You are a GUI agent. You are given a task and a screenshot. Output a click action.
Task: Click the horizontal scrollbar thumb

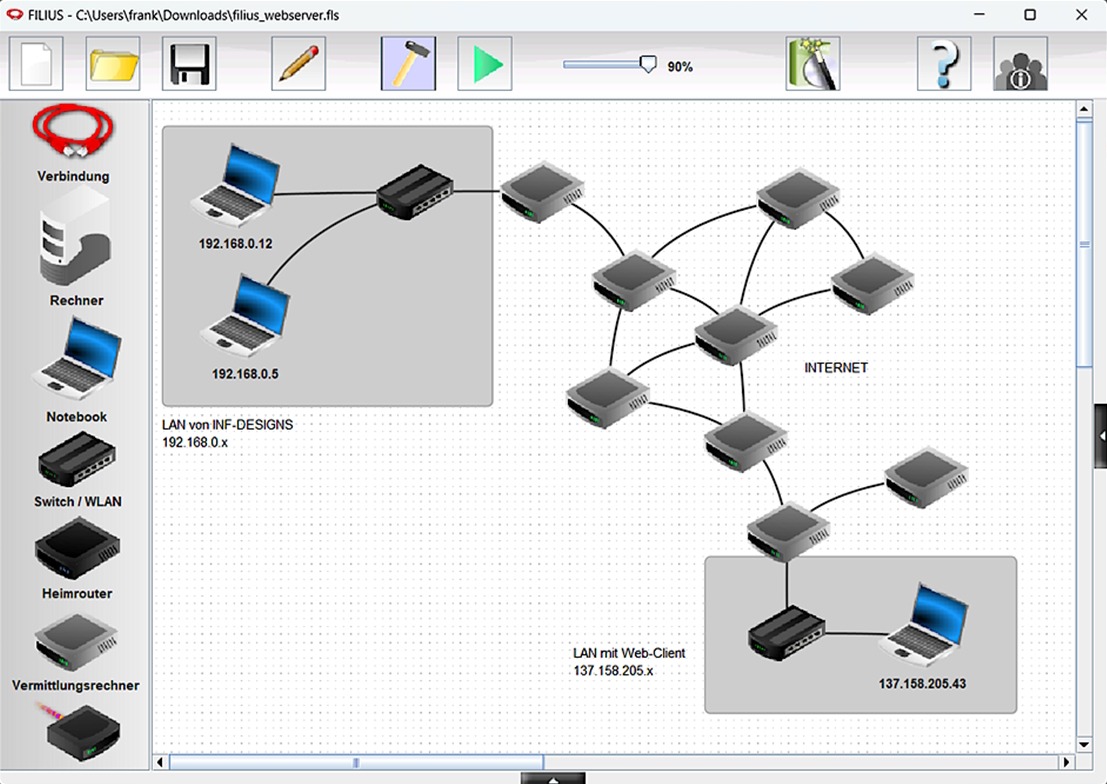[x=356, y=762]
